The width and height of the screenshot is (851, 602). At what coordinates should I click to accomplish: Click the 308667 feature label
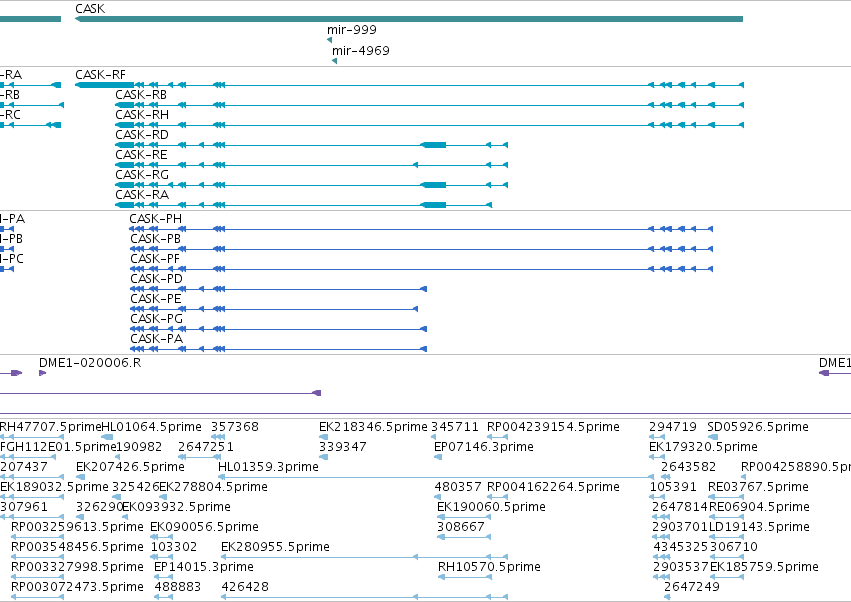(x=461, y=527)
